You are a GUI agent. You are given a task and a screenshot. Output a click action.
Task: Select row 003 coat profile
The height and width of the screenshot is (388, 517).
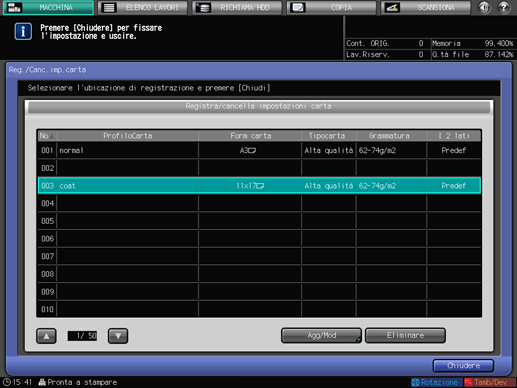coord(259,186)
